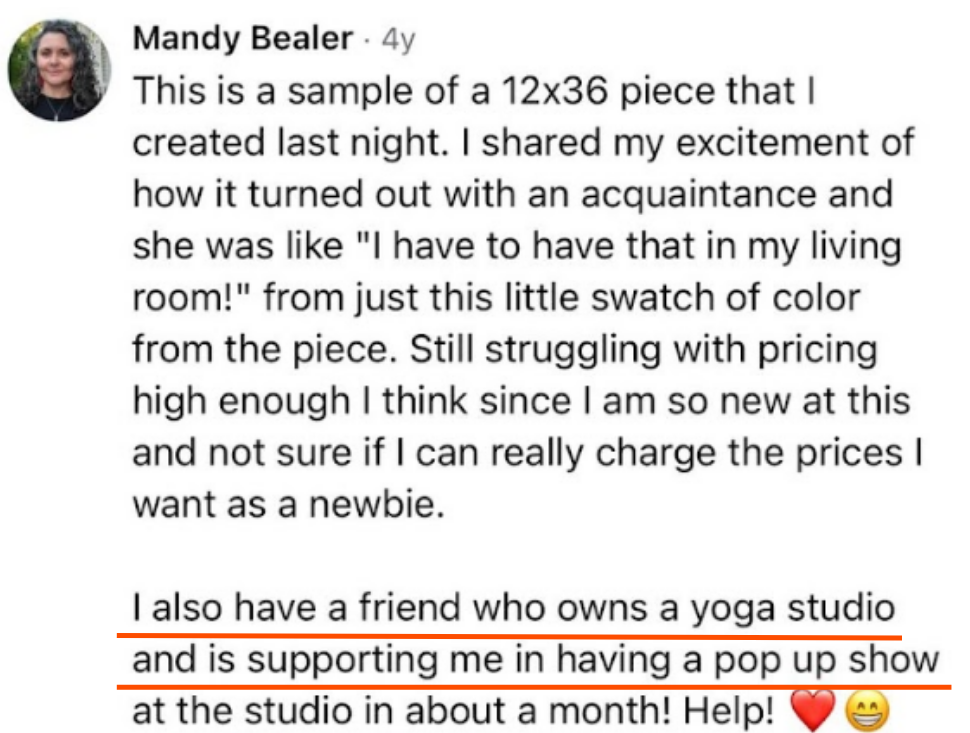
Task: Click the grinning face emoji
Action: (x=867, y=711)
